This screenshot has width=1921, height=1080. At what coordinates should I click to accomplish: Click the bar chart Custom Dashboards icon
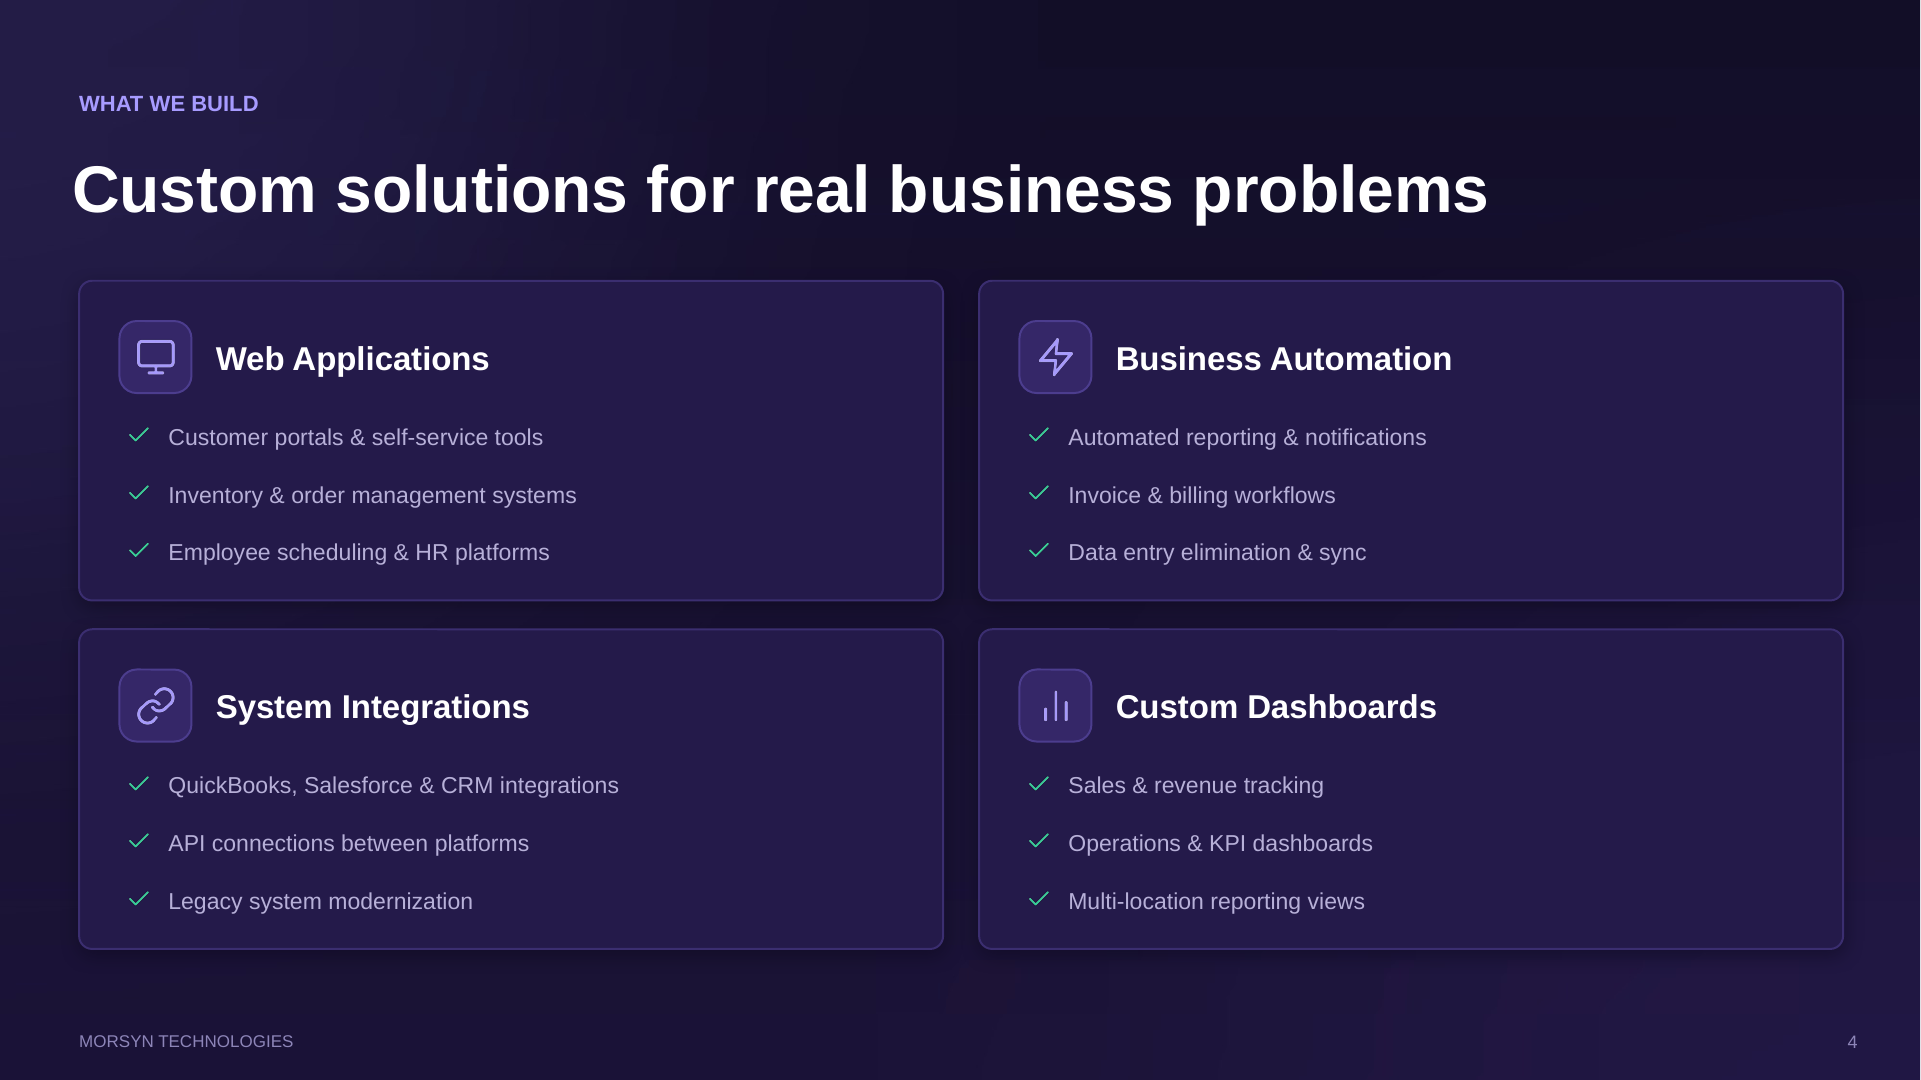1055,706
